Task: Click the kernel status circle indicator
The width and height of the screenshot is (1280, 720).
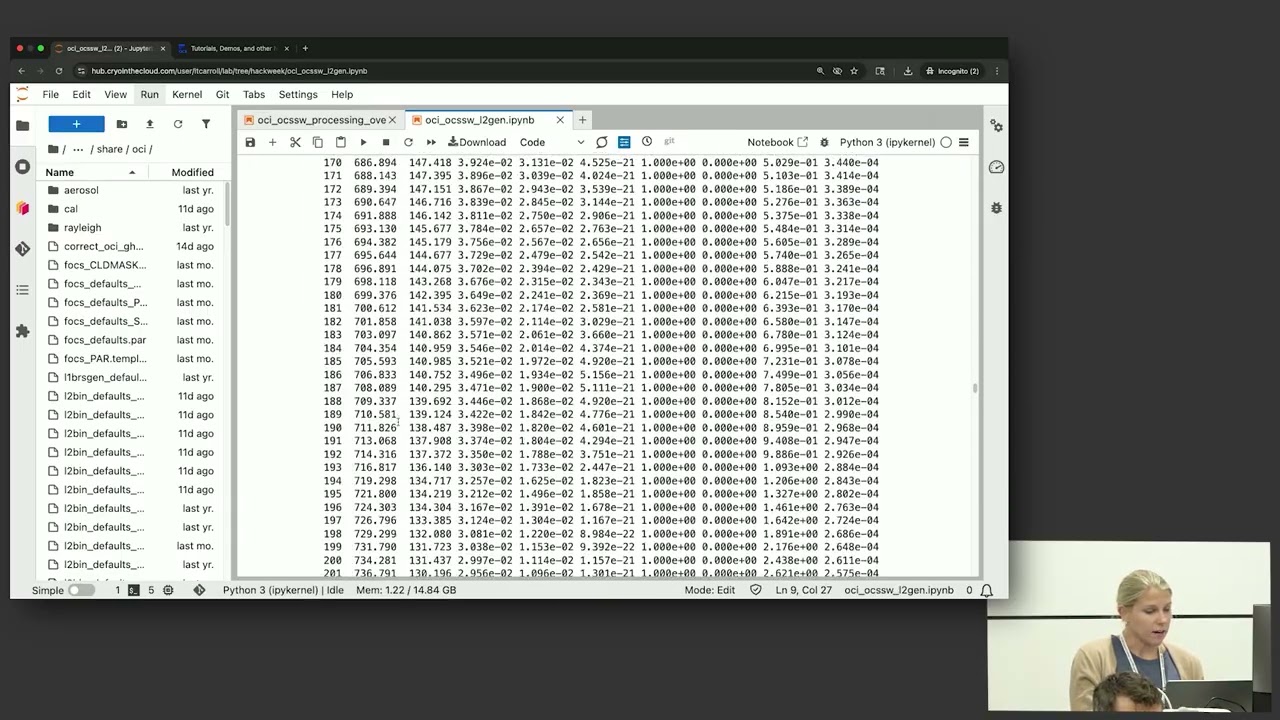Action: point(946,142)
